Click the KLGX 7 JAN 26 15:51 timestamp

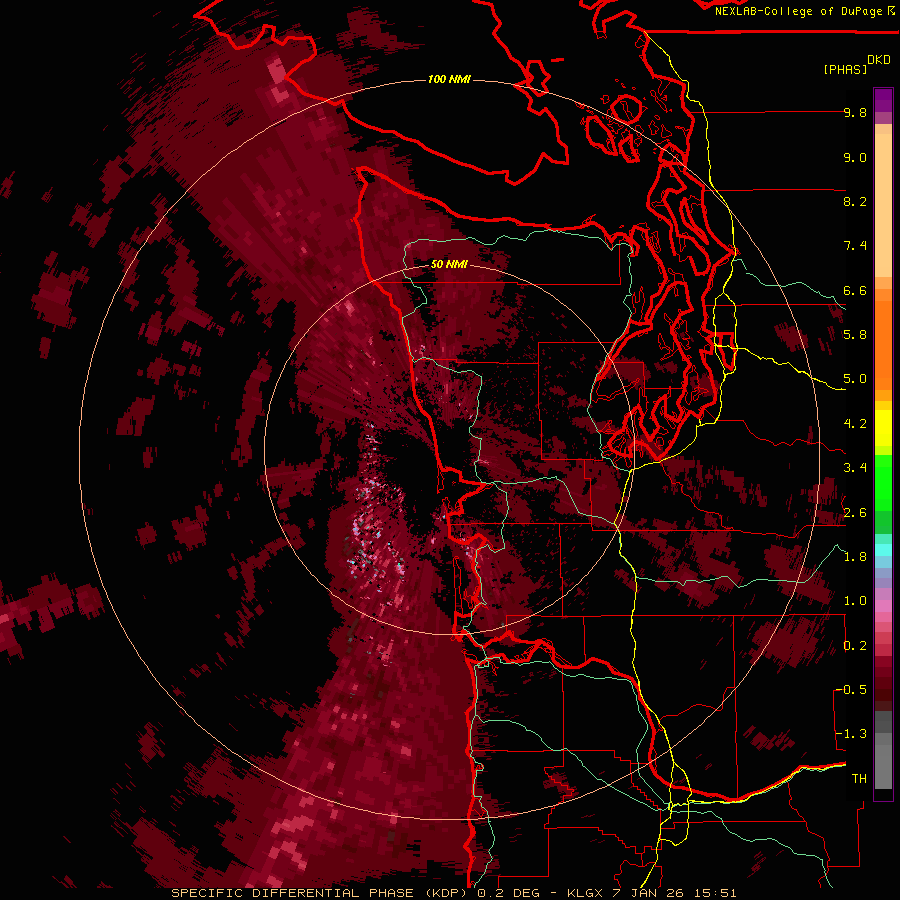pyautogui.click(x=651, y=893)
